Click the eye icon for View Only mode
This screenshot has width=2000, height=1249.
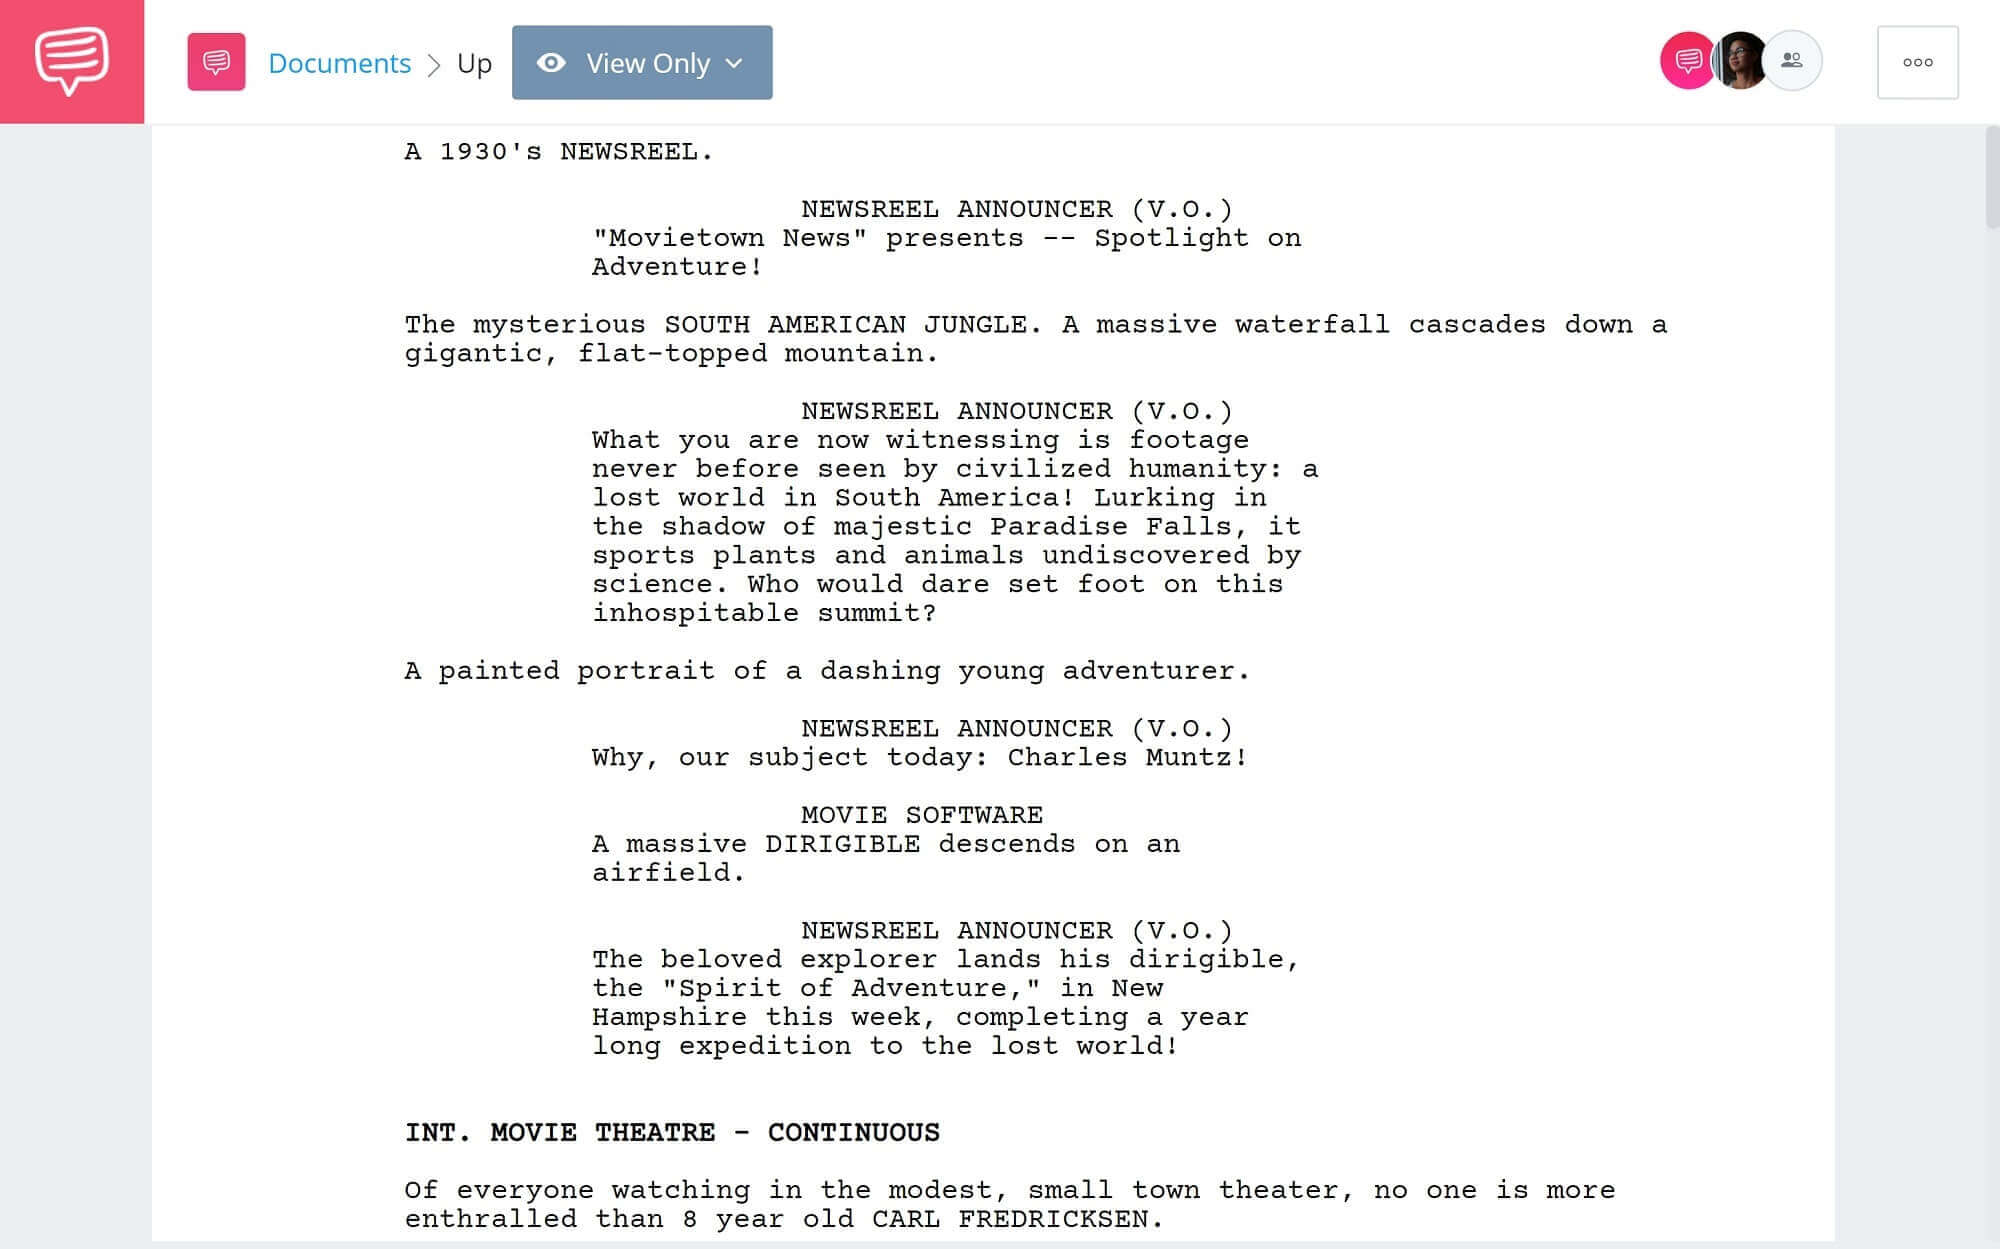tap(551, 62)
